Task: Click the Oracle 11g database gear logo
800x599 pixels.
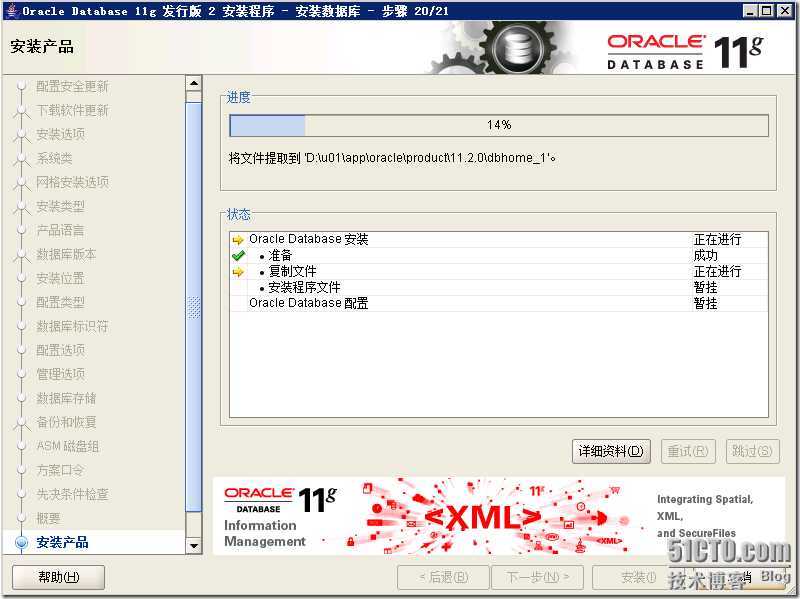Action: point(517,48)
